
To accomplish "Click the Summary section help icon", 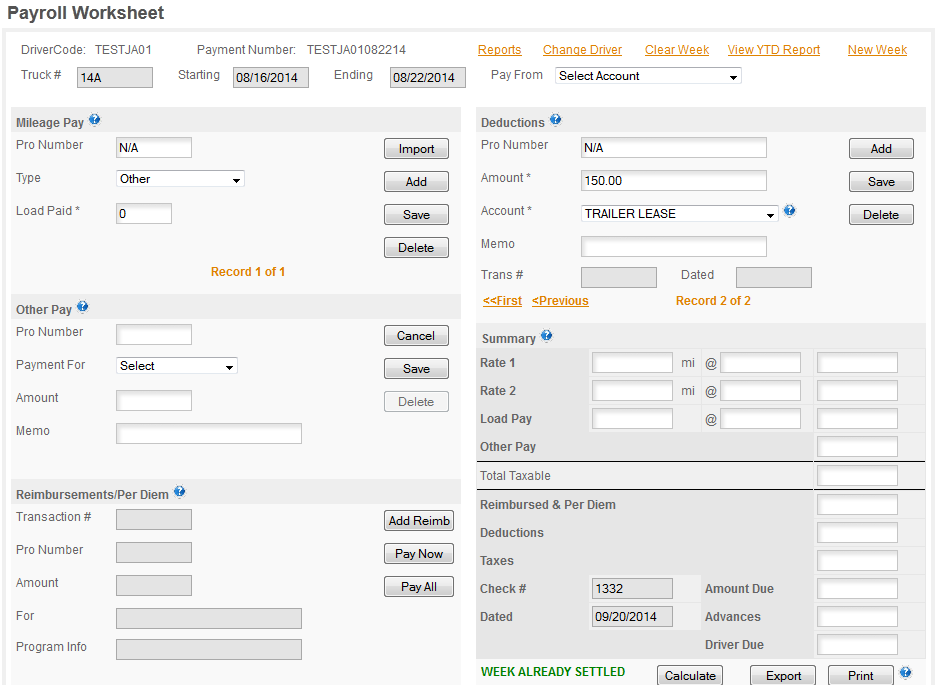I will coord(546,336).
